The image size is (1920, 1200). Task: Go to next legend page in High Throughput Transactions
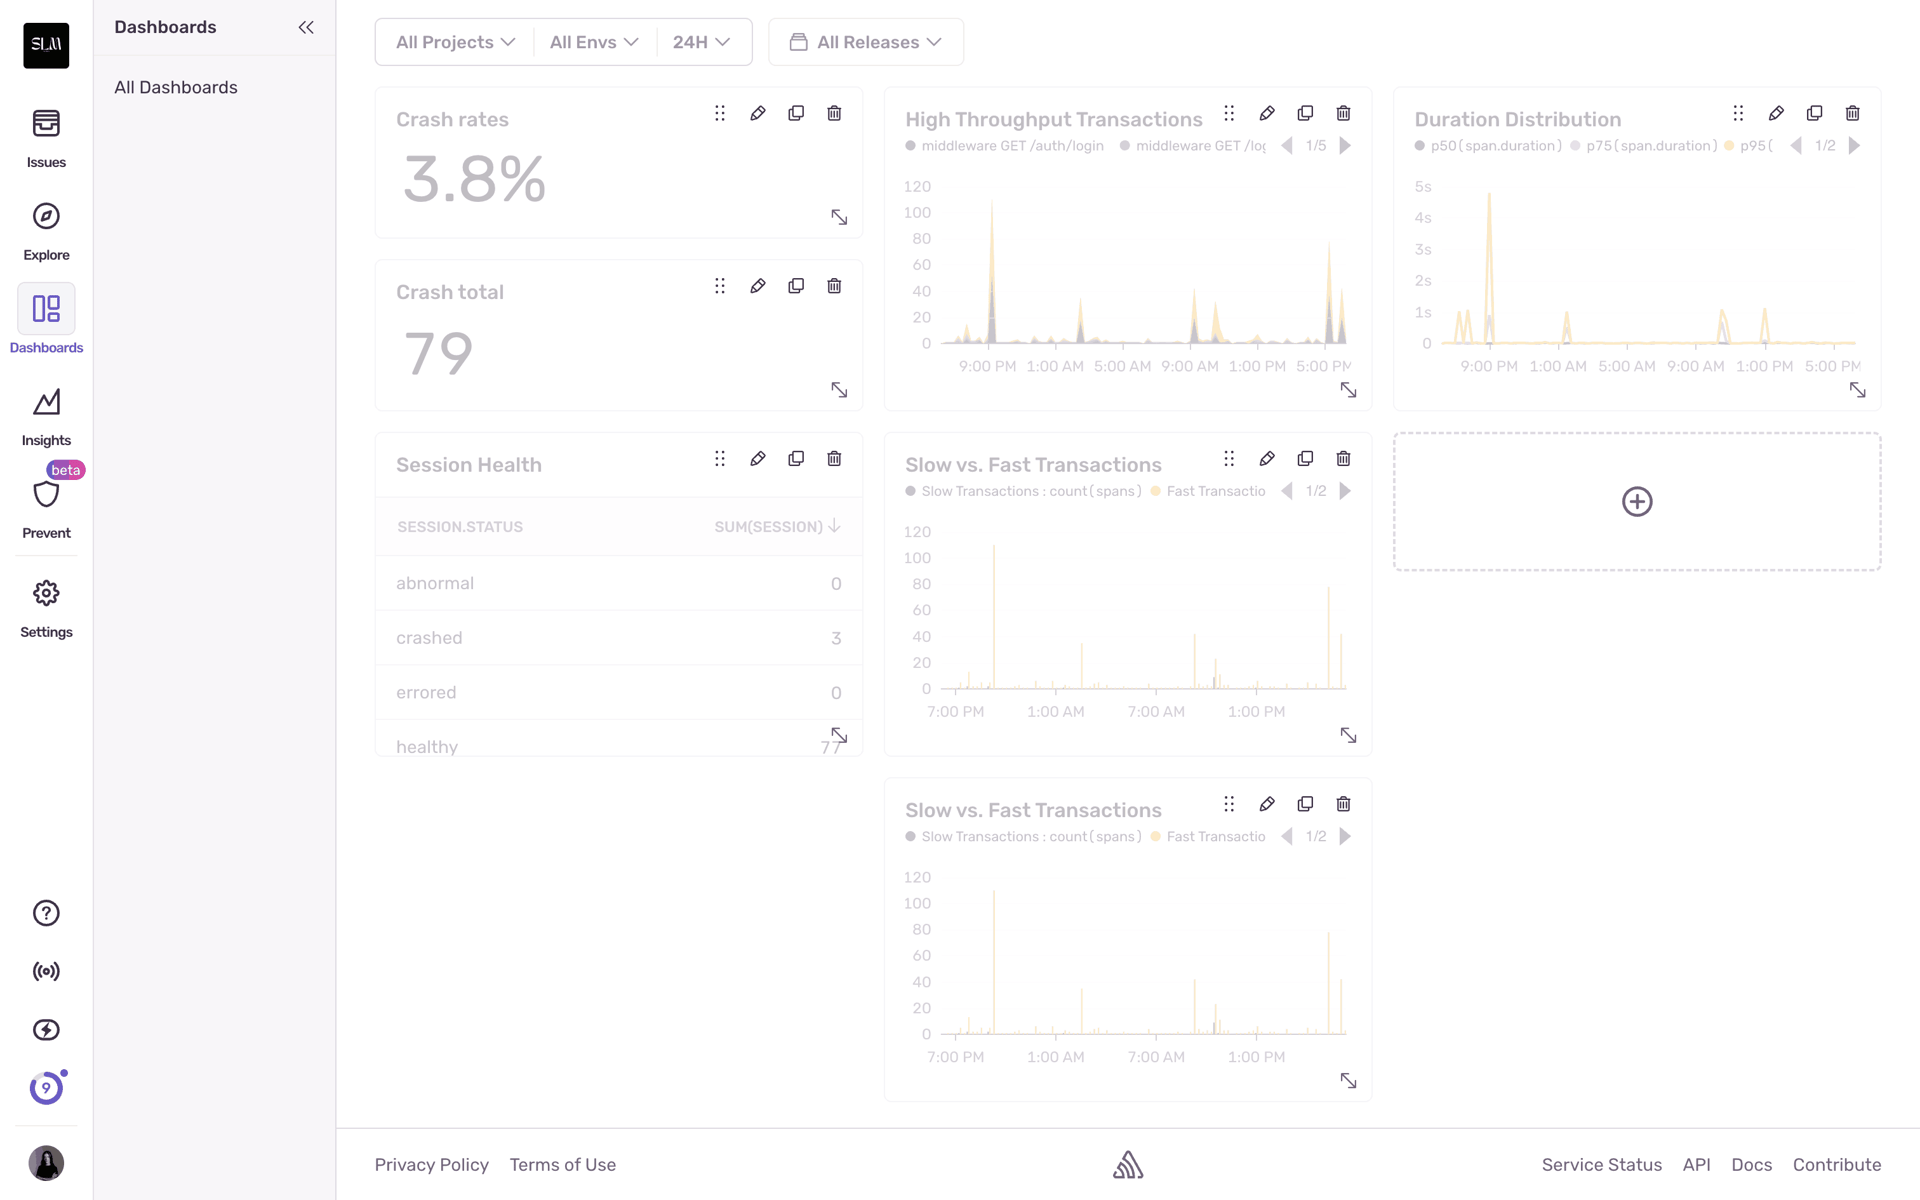pos(1345,146)
